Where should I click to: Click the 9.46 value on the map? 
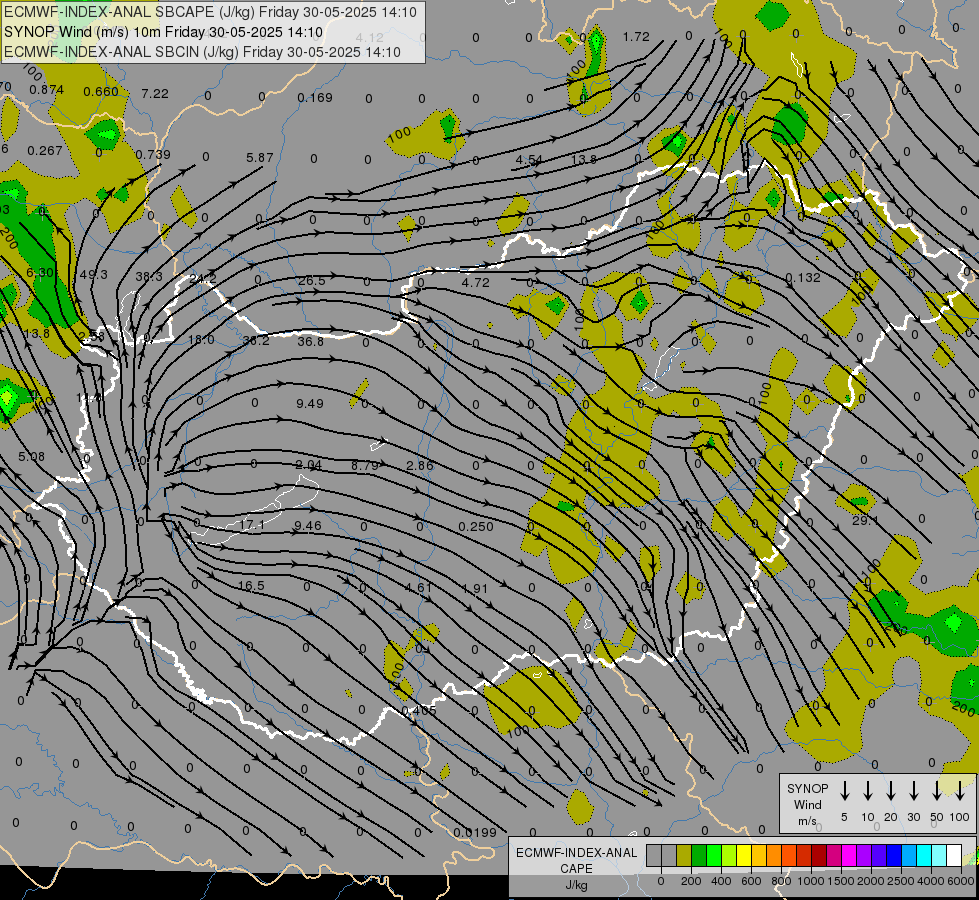(x=308, y=525)
